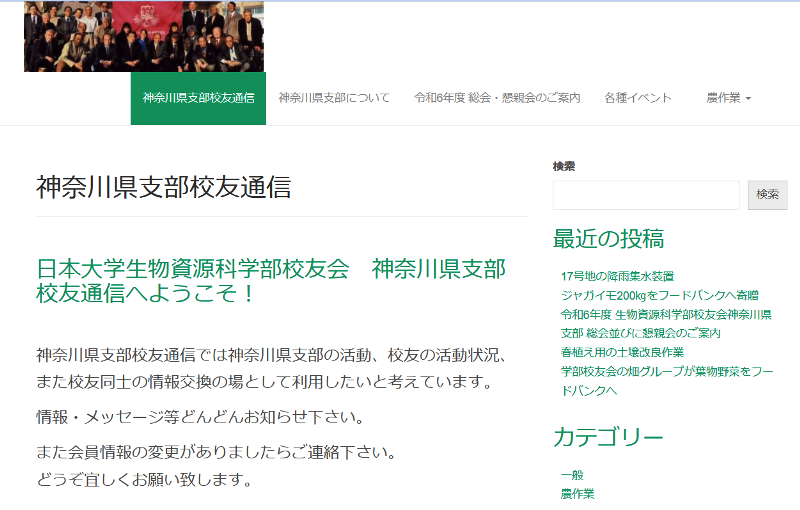Viewport: 800px width, 510px height.
Task: Open the 農作業 category link in sidebar
Action: tap(578, 494)
